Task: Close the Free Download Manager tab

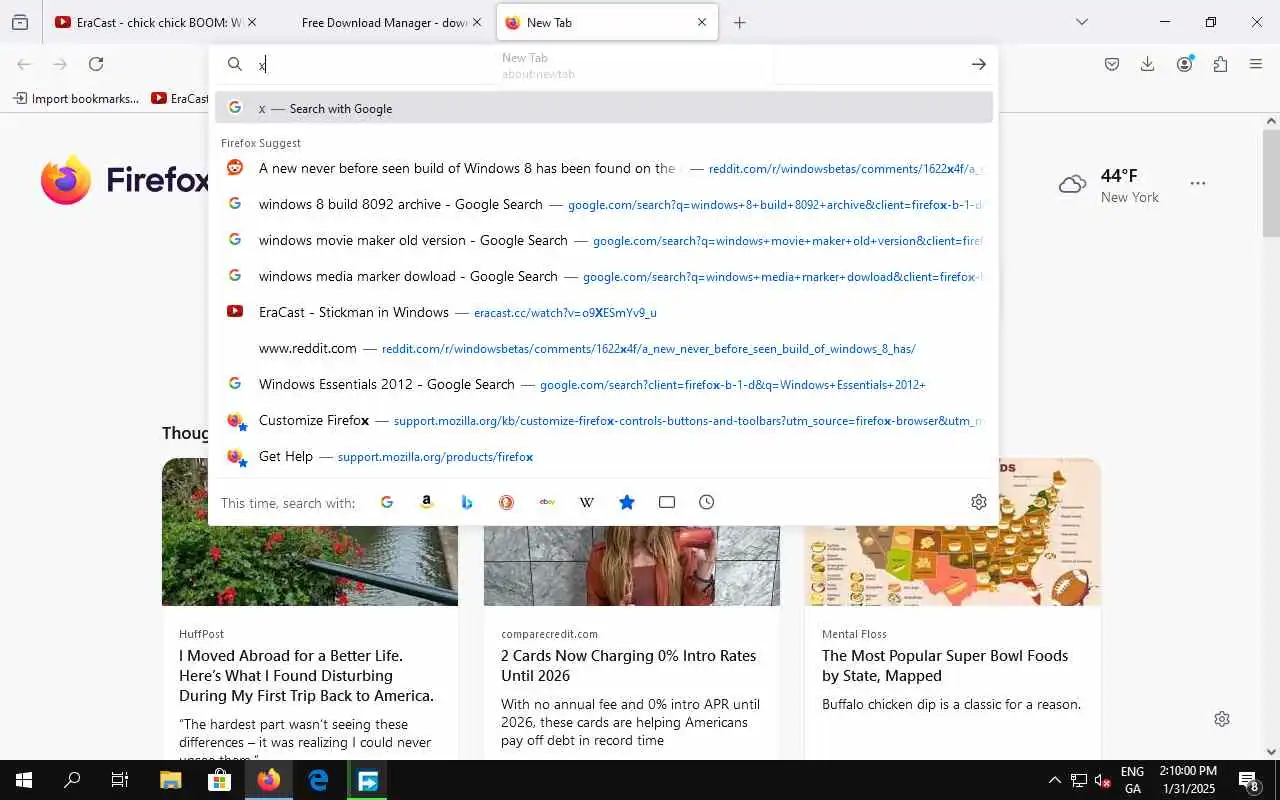Action: (x=476, y=22)
